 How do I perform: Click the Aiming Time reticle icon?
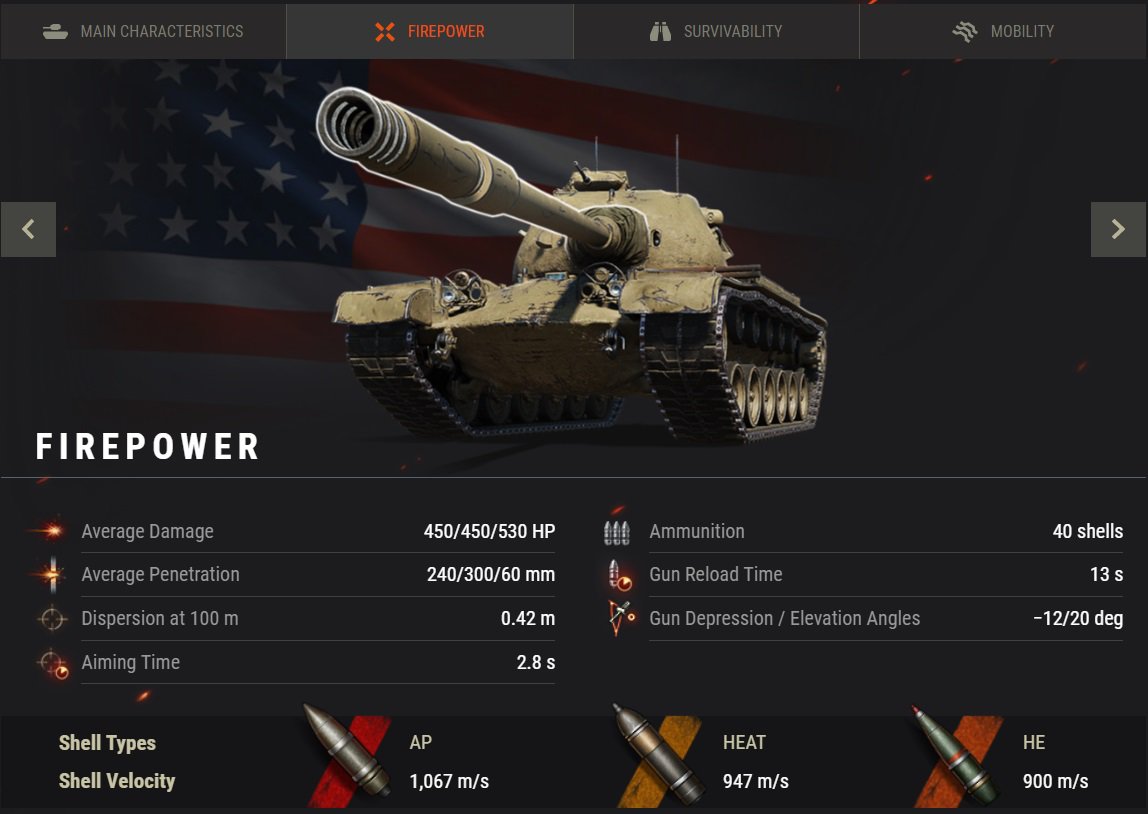[53, 663]
